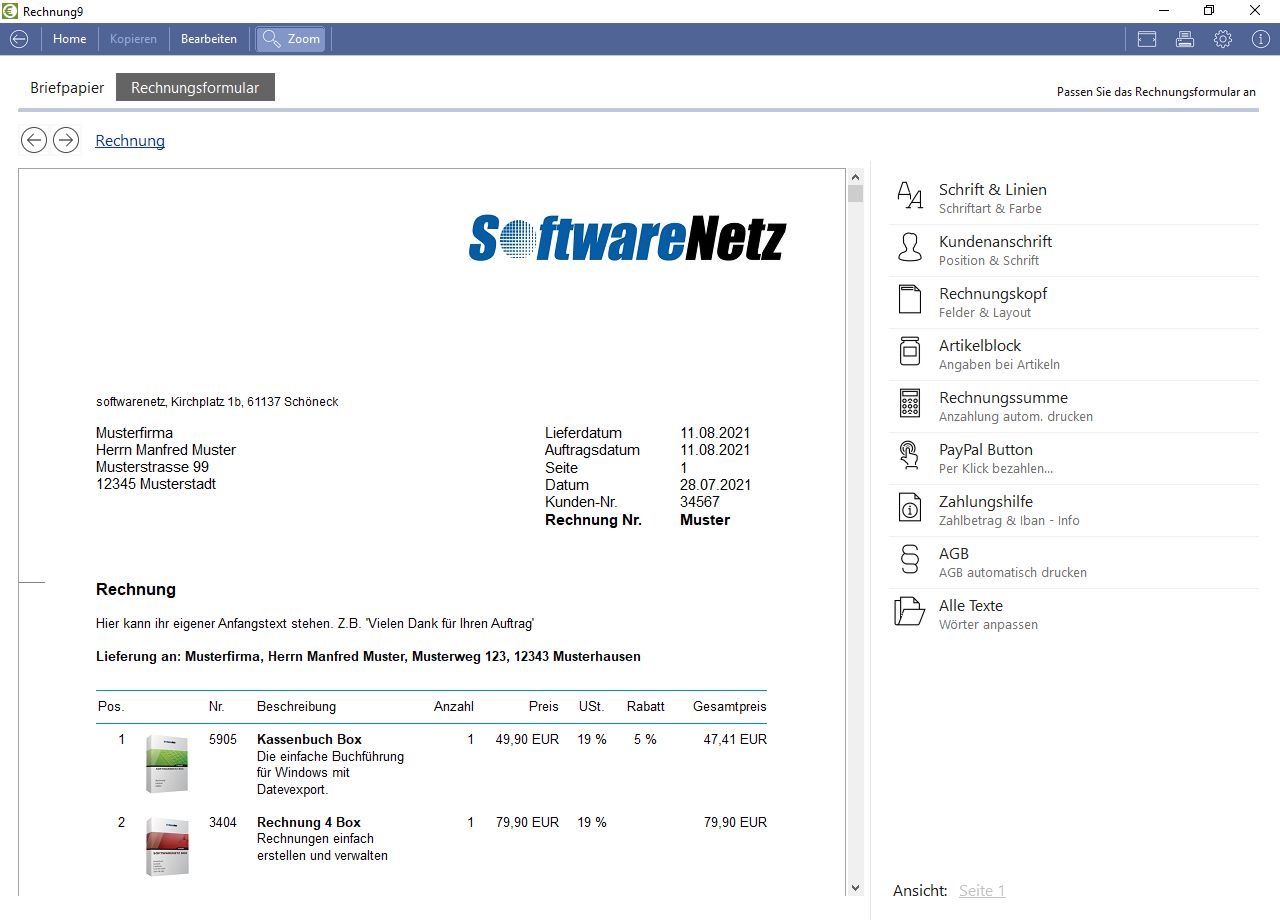Click the Seite 1 view link
Viewport: 1280px width, 920px height.
pos(982,891)
